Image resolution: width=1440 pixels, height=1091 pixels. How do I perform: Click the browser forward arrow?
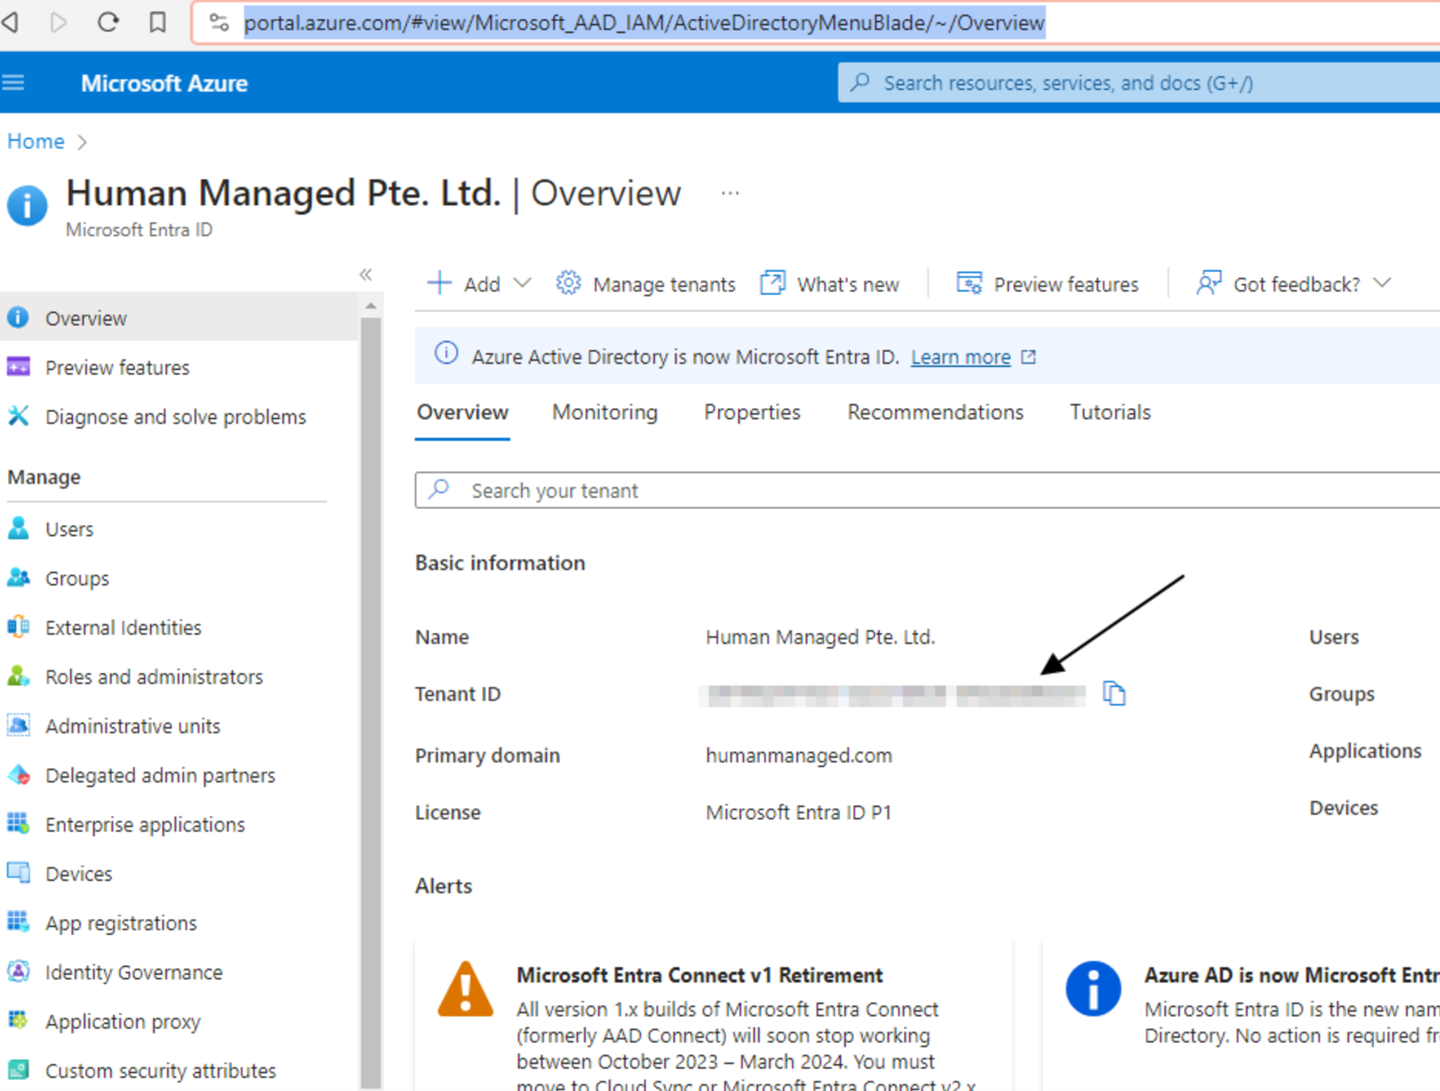58,22
